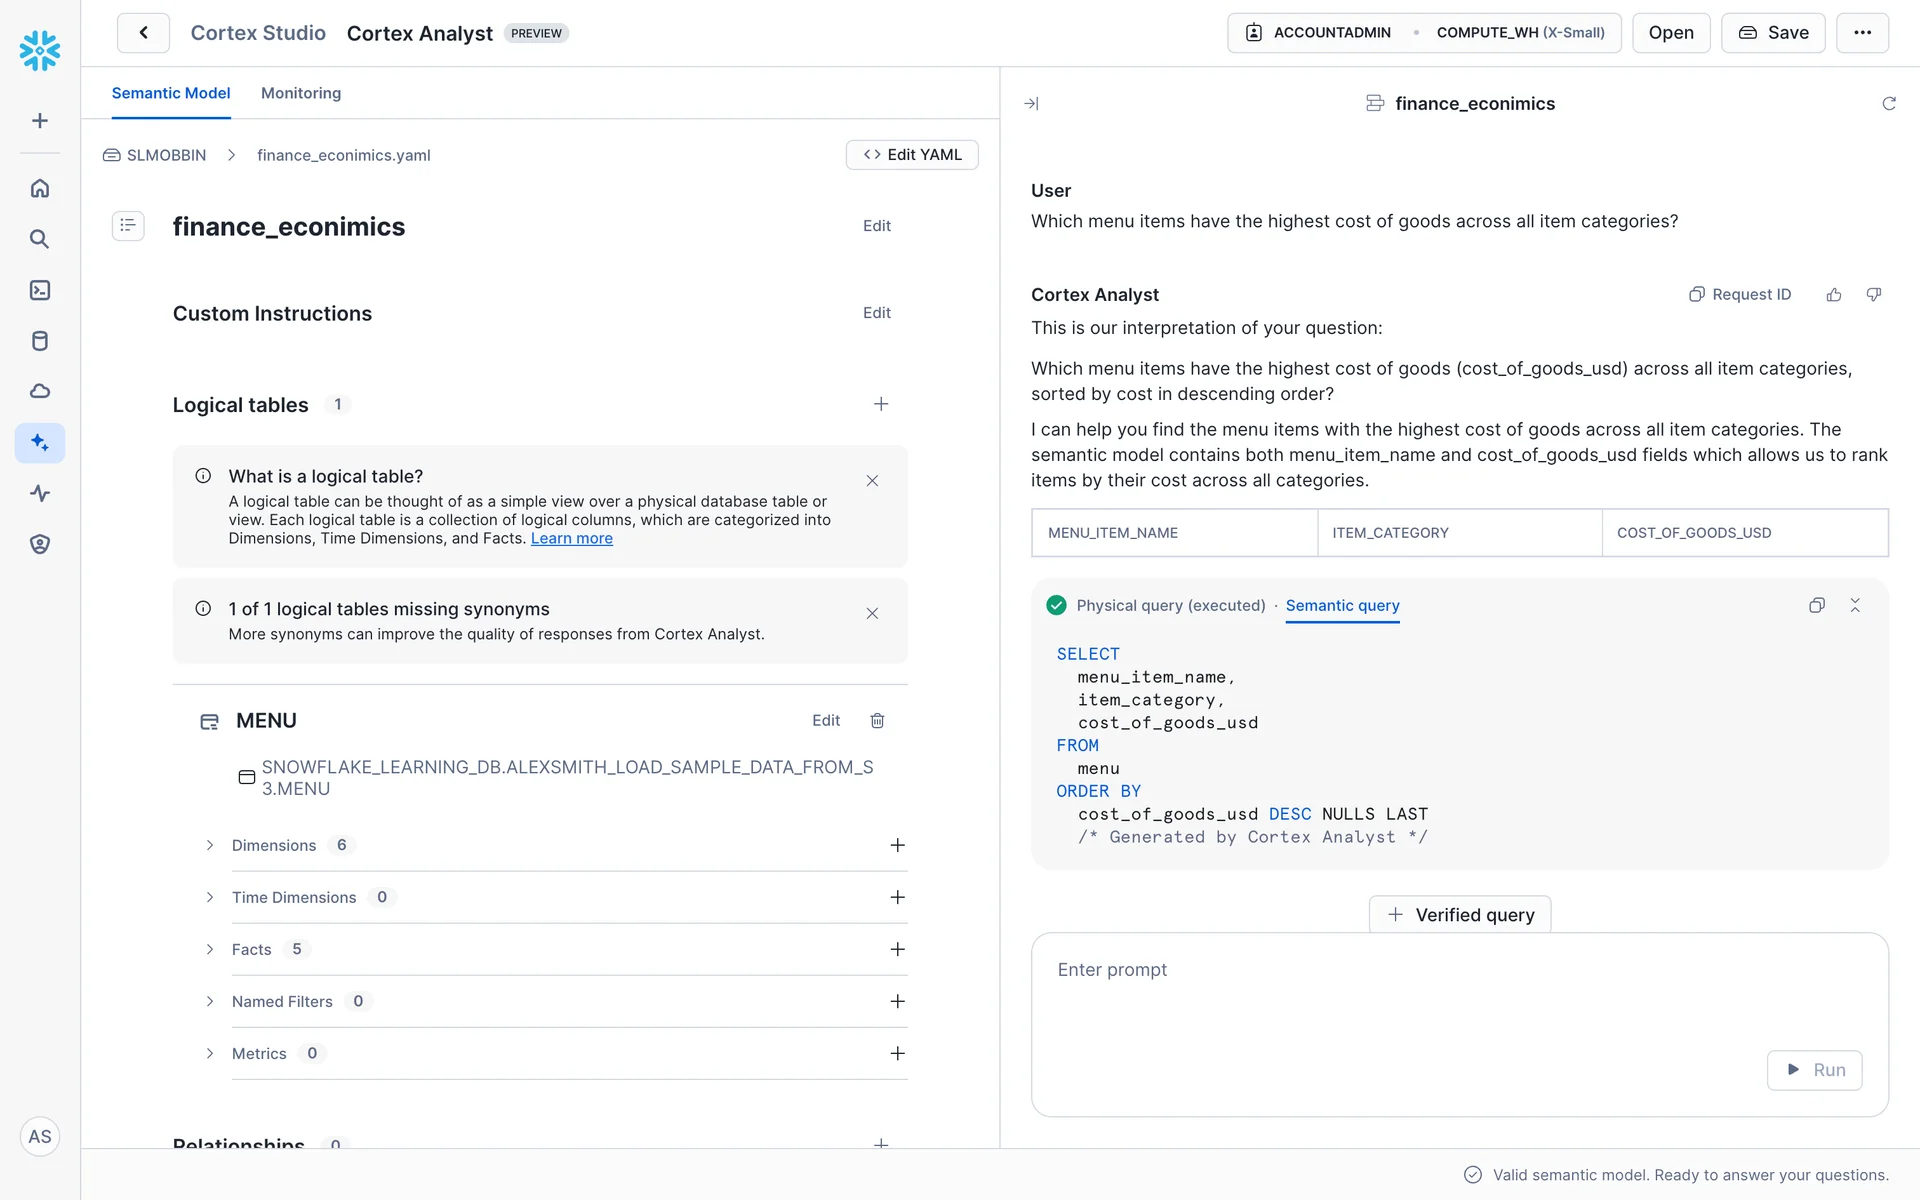The height and width of the screenshot is (1200, 1920).
Task: Expand the Facts section
Action: point(210,950)
